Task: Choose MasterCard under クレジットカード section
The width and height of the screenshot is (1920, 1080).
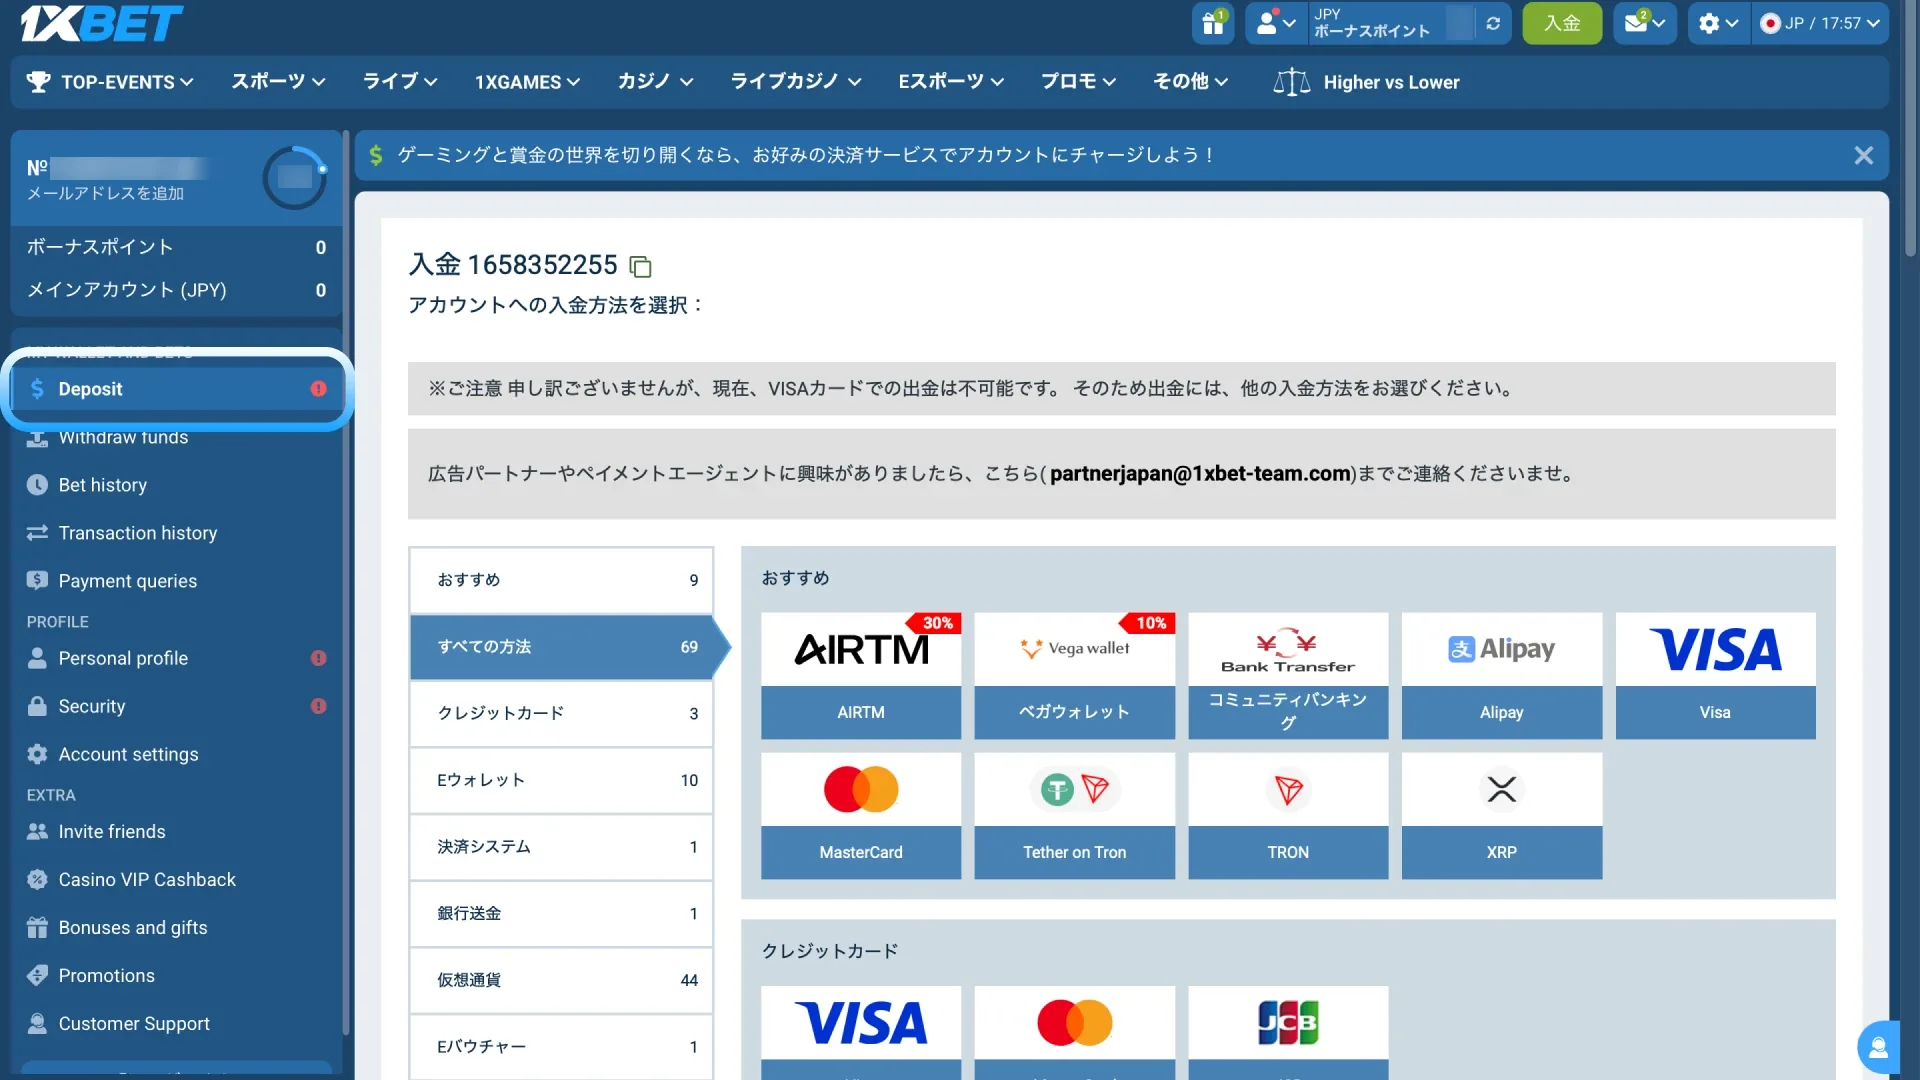Action: [1074, 1032]
